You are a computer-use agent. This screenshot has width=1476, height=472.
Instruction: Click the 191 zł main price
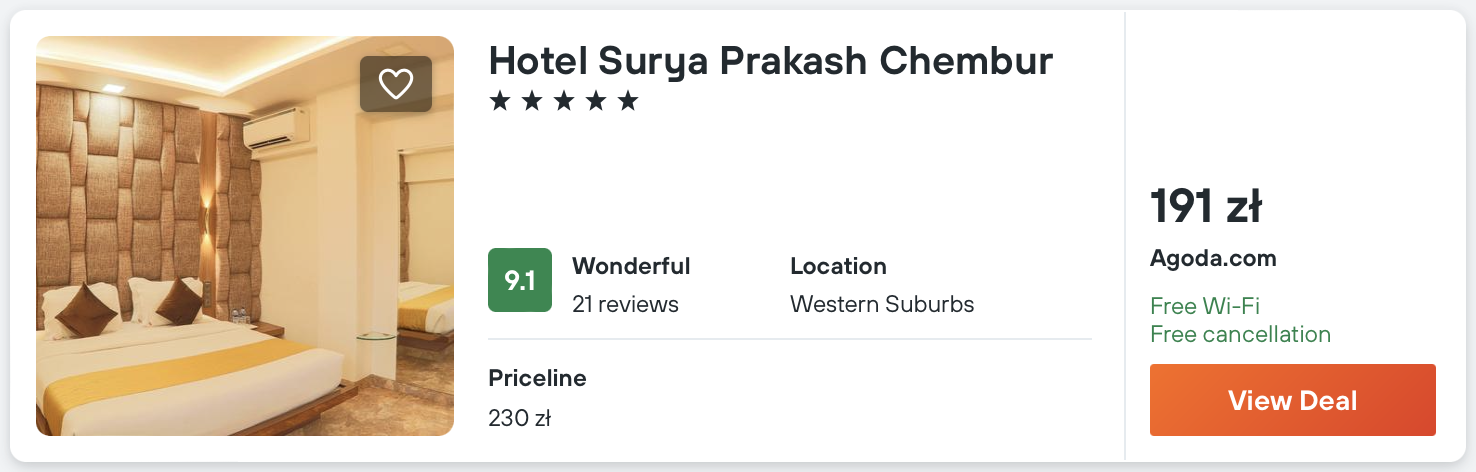point(1206,207)
